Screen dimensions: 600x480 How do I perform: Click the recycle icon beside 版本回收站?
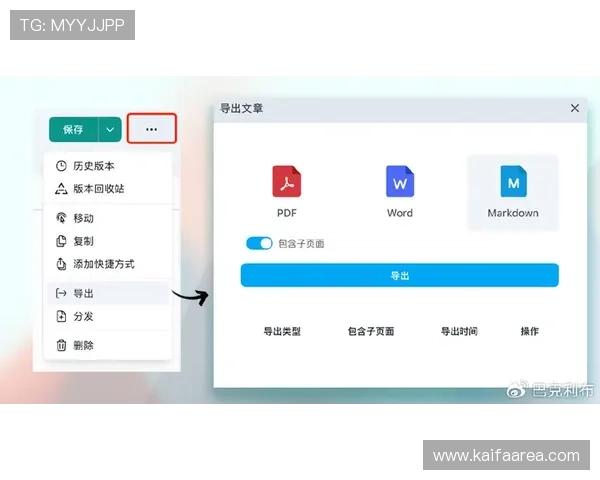61,188
